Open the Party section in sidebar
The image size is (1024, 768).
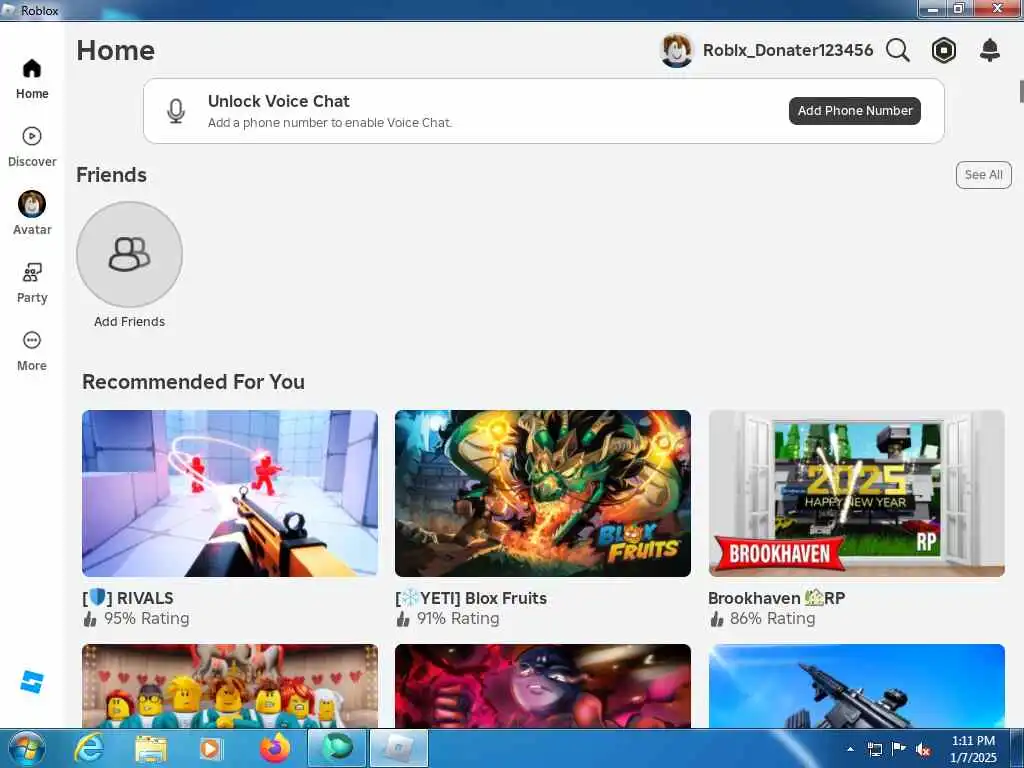[32, 283]
